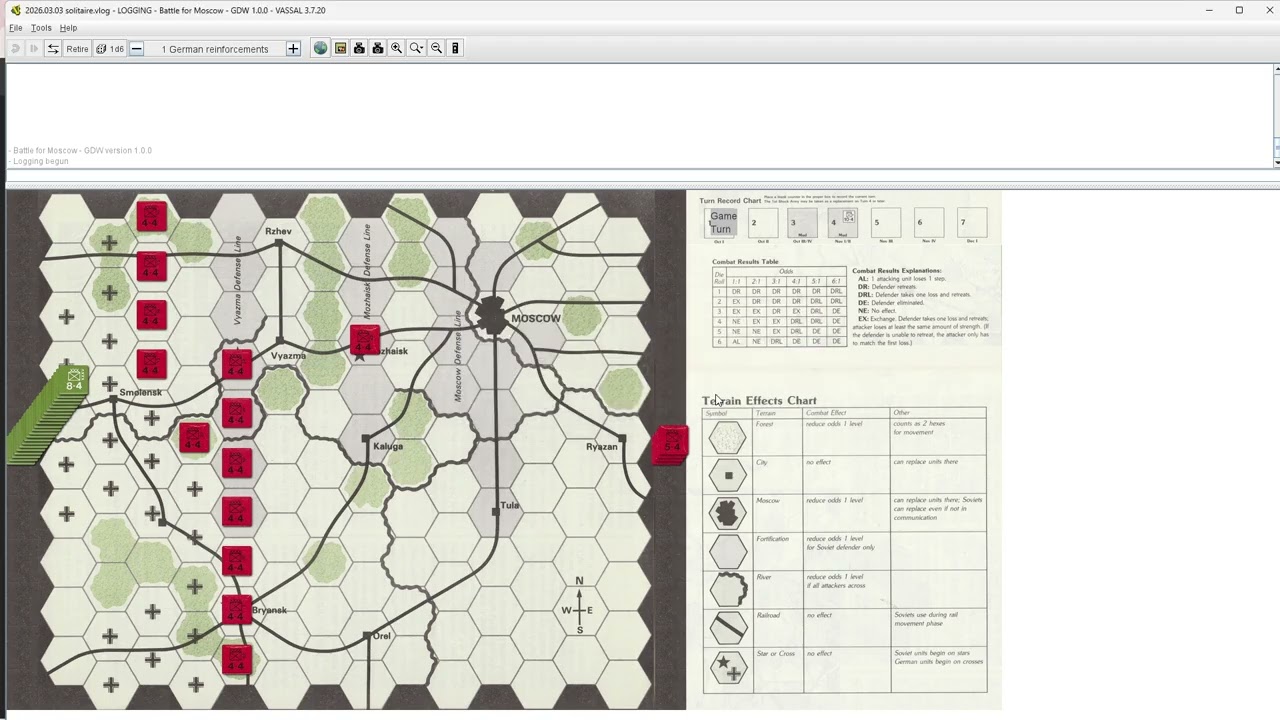Select the 10-4 counter on turn 4
Screen dimensions: 1280x720
tap(848, 217)
